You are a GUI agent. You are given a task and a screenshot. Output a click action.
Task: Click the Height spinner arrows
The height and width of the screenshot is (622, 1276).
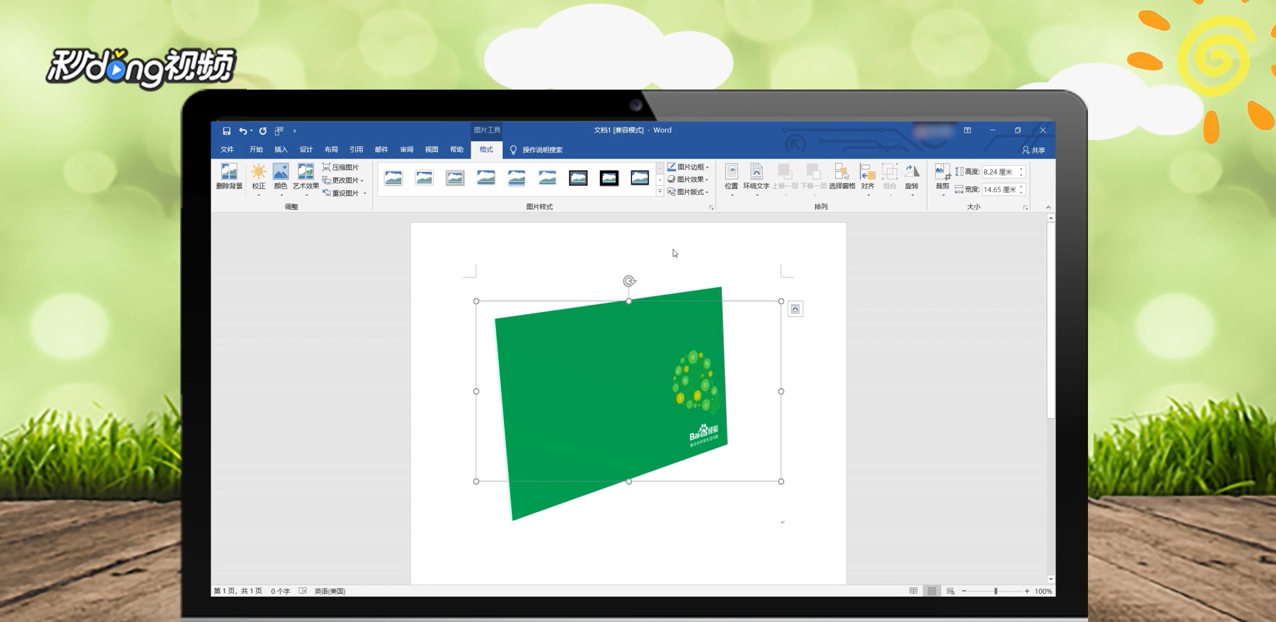click(x=1021, y=172)
